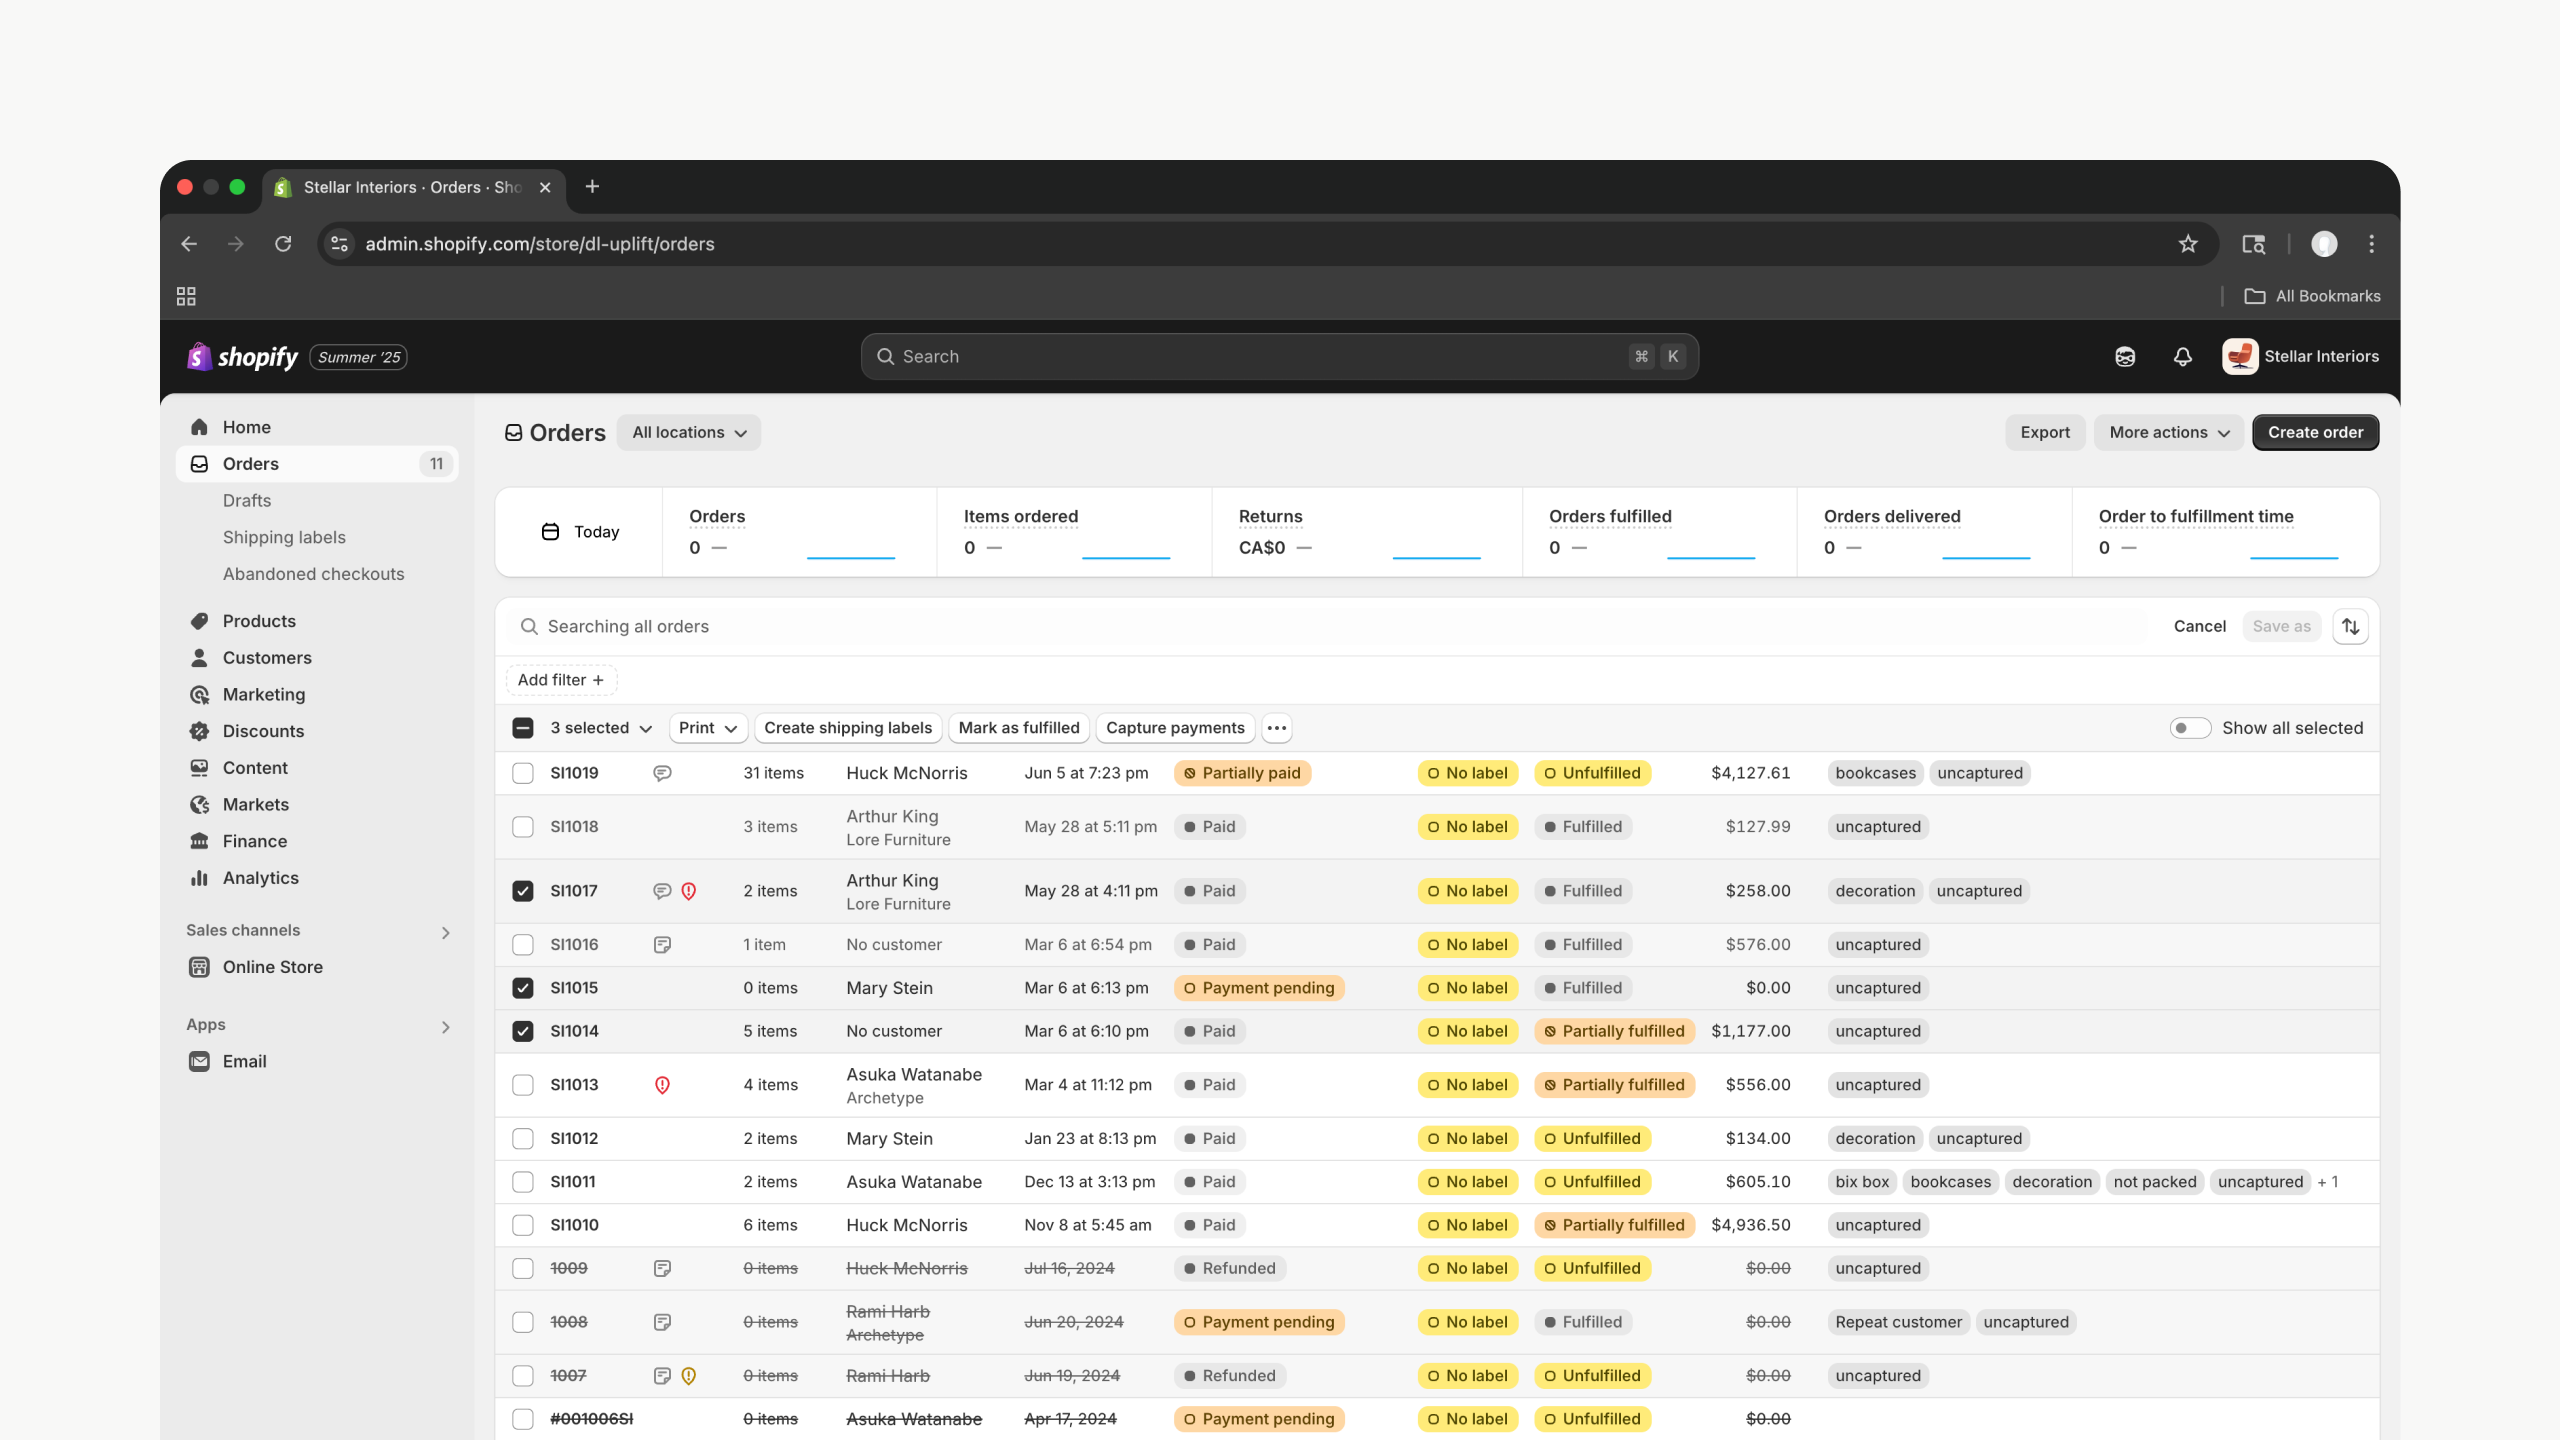Screen dimensions: 2560x1440
Task: Click the Capture payments button
Action: click(x=1175, y=728)
